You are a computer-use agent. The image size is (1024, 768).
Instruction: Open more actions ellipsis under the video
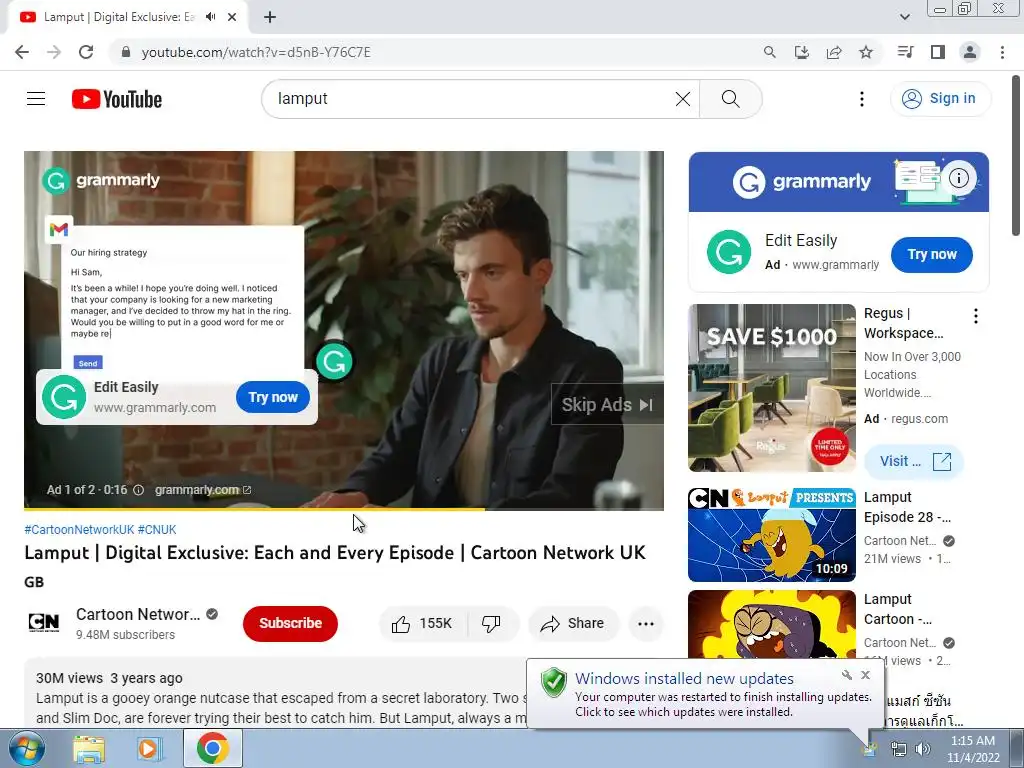[646, 624]
